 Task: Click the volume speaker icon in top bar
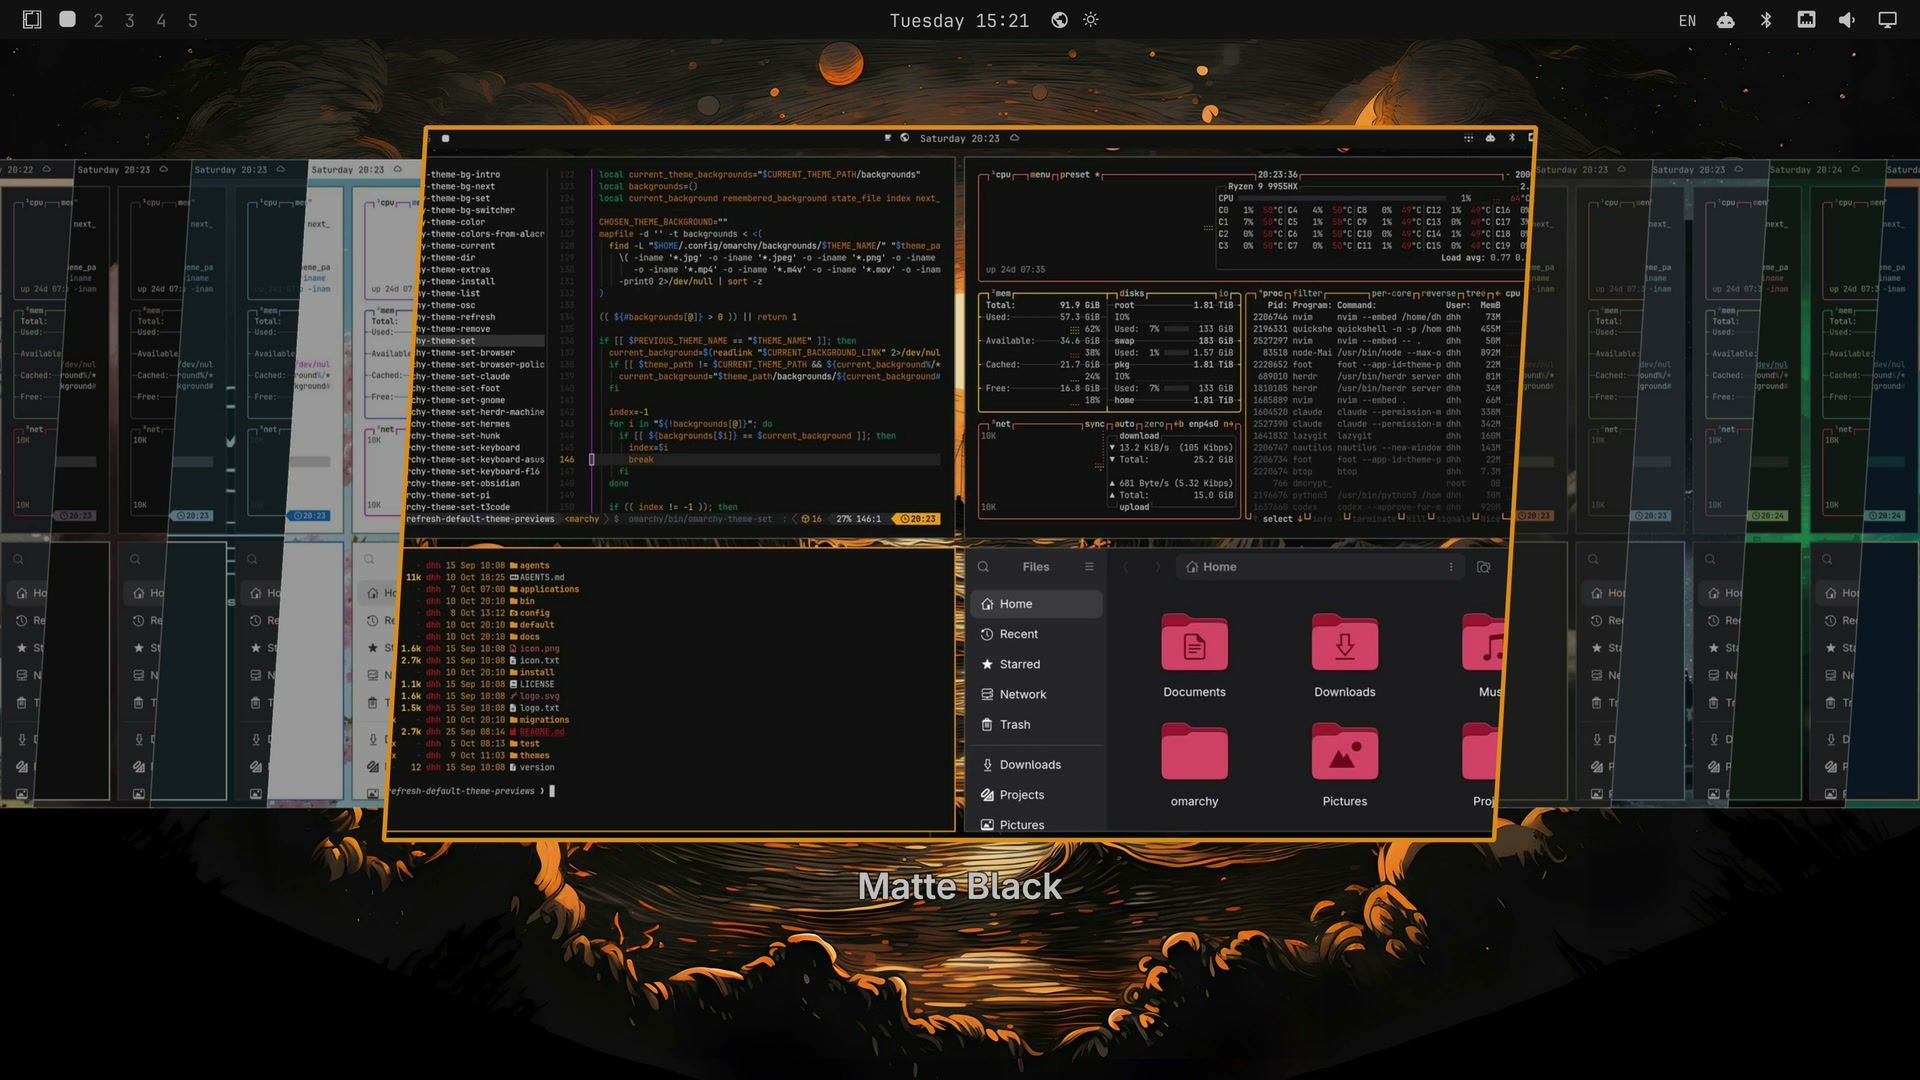[x=1847, y=20]
